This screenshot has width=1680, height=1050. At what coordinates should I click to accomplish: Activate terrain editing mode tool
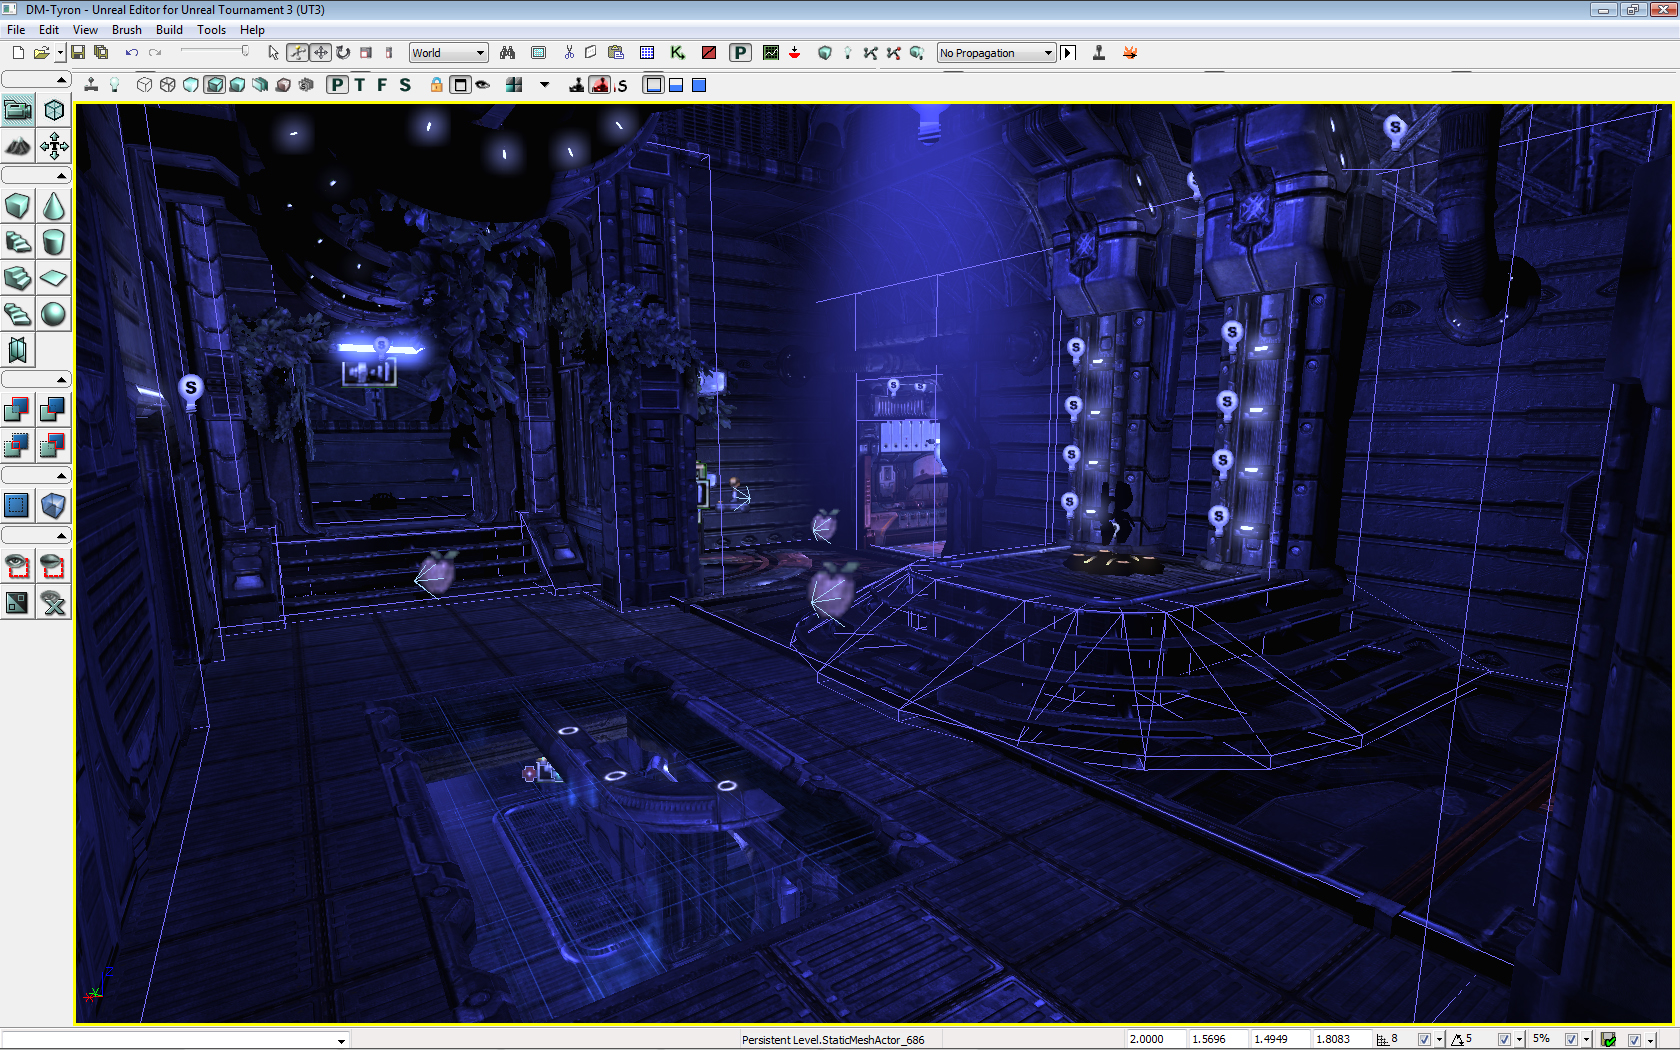pyautogui.click(x=18, y=146)
